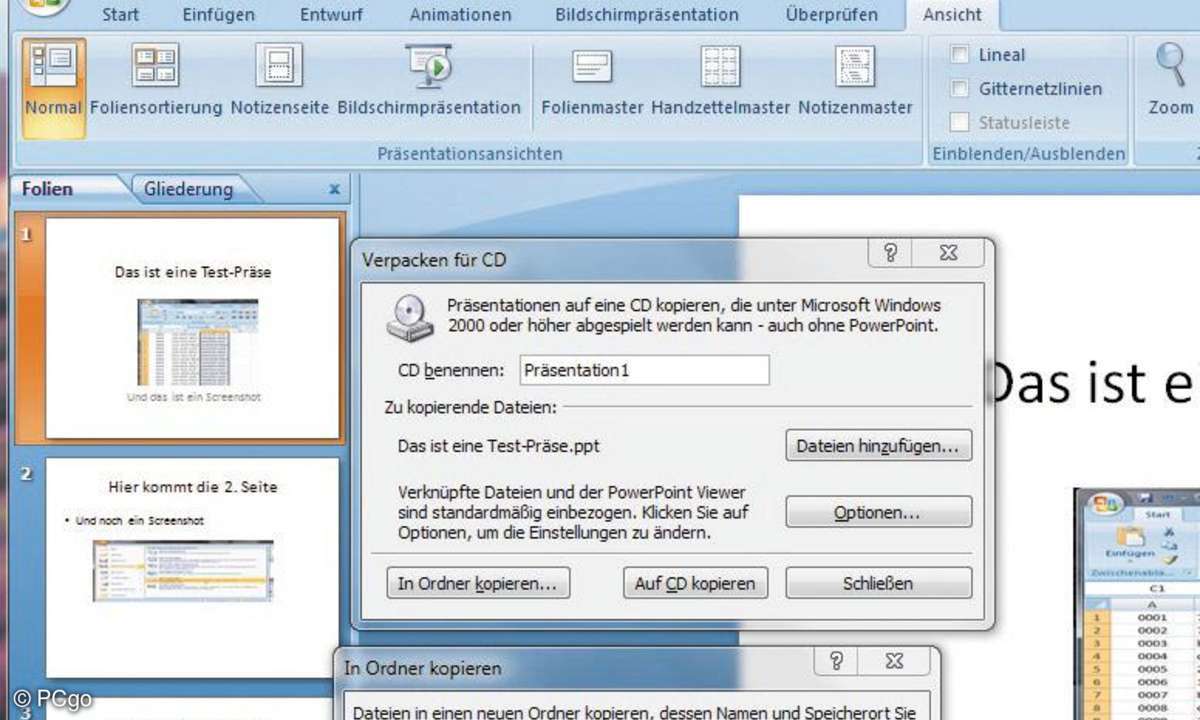Click Schließen to dismiss the dialog
This screenshot has width=1200, height=720.
[879, 583]
